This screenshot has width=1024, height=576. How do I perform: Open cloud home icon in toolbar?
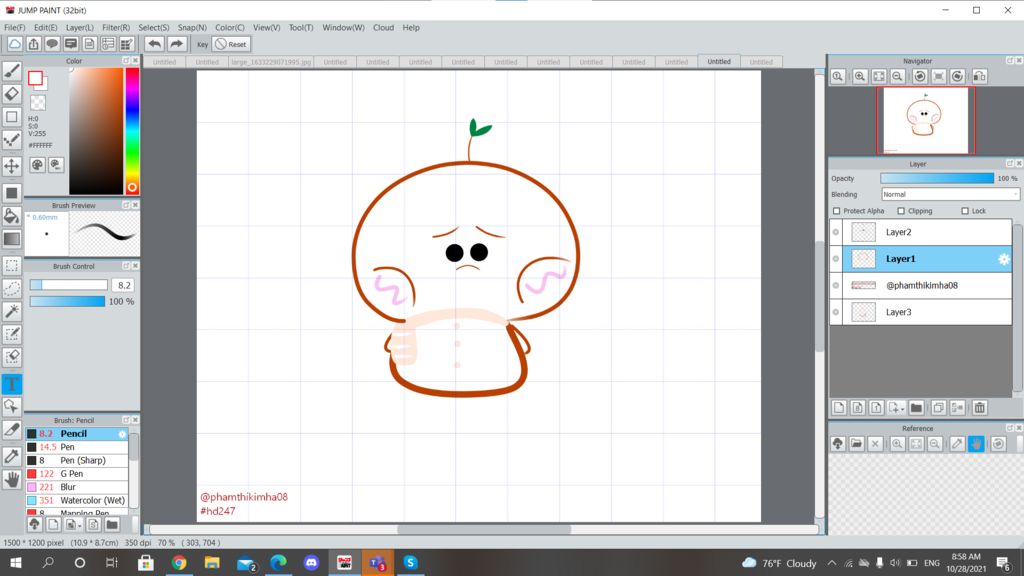point(15,44)
